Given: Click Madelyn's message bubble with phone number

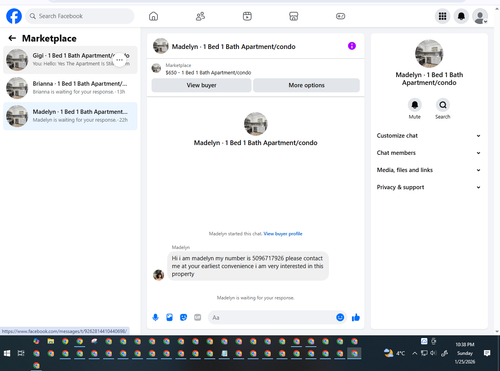Looking at the screenshot, I should [x=248, y=266].
